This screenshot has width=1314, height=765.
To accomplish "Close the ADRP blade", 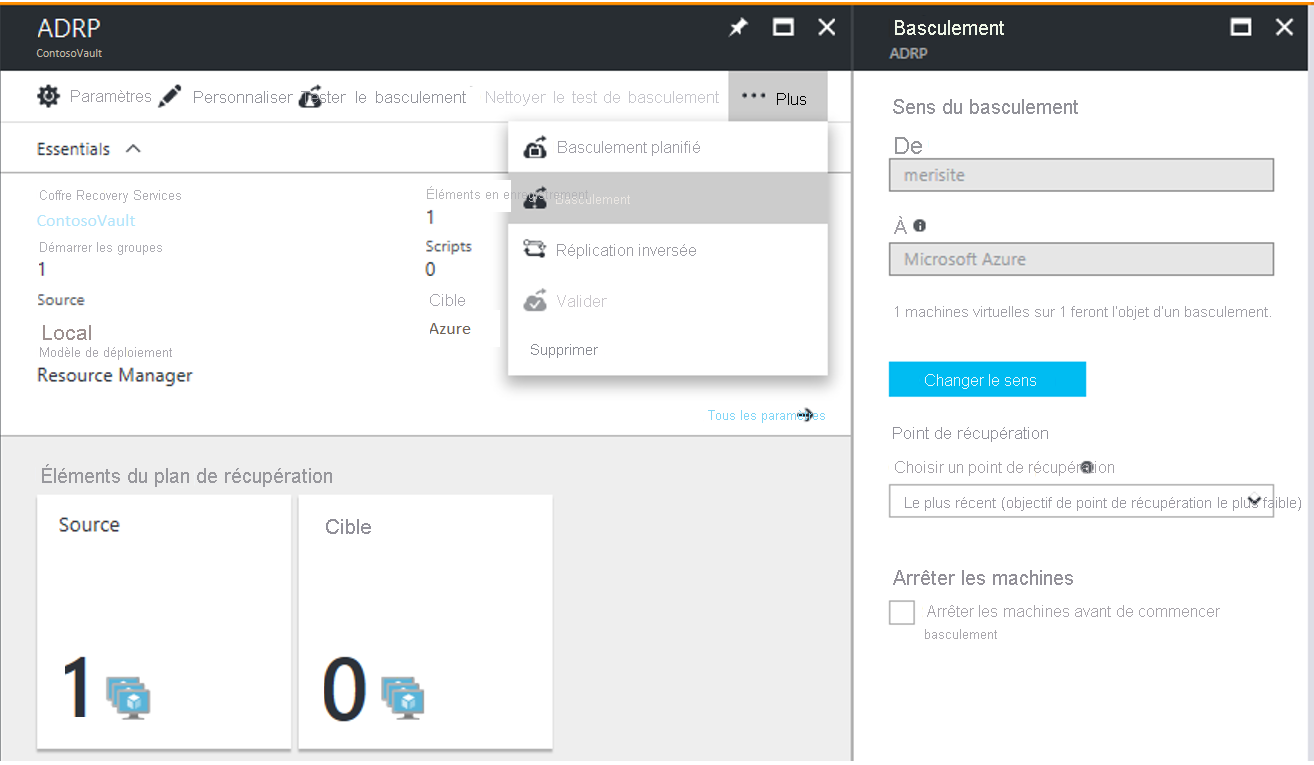I will (x=827, y=28).
